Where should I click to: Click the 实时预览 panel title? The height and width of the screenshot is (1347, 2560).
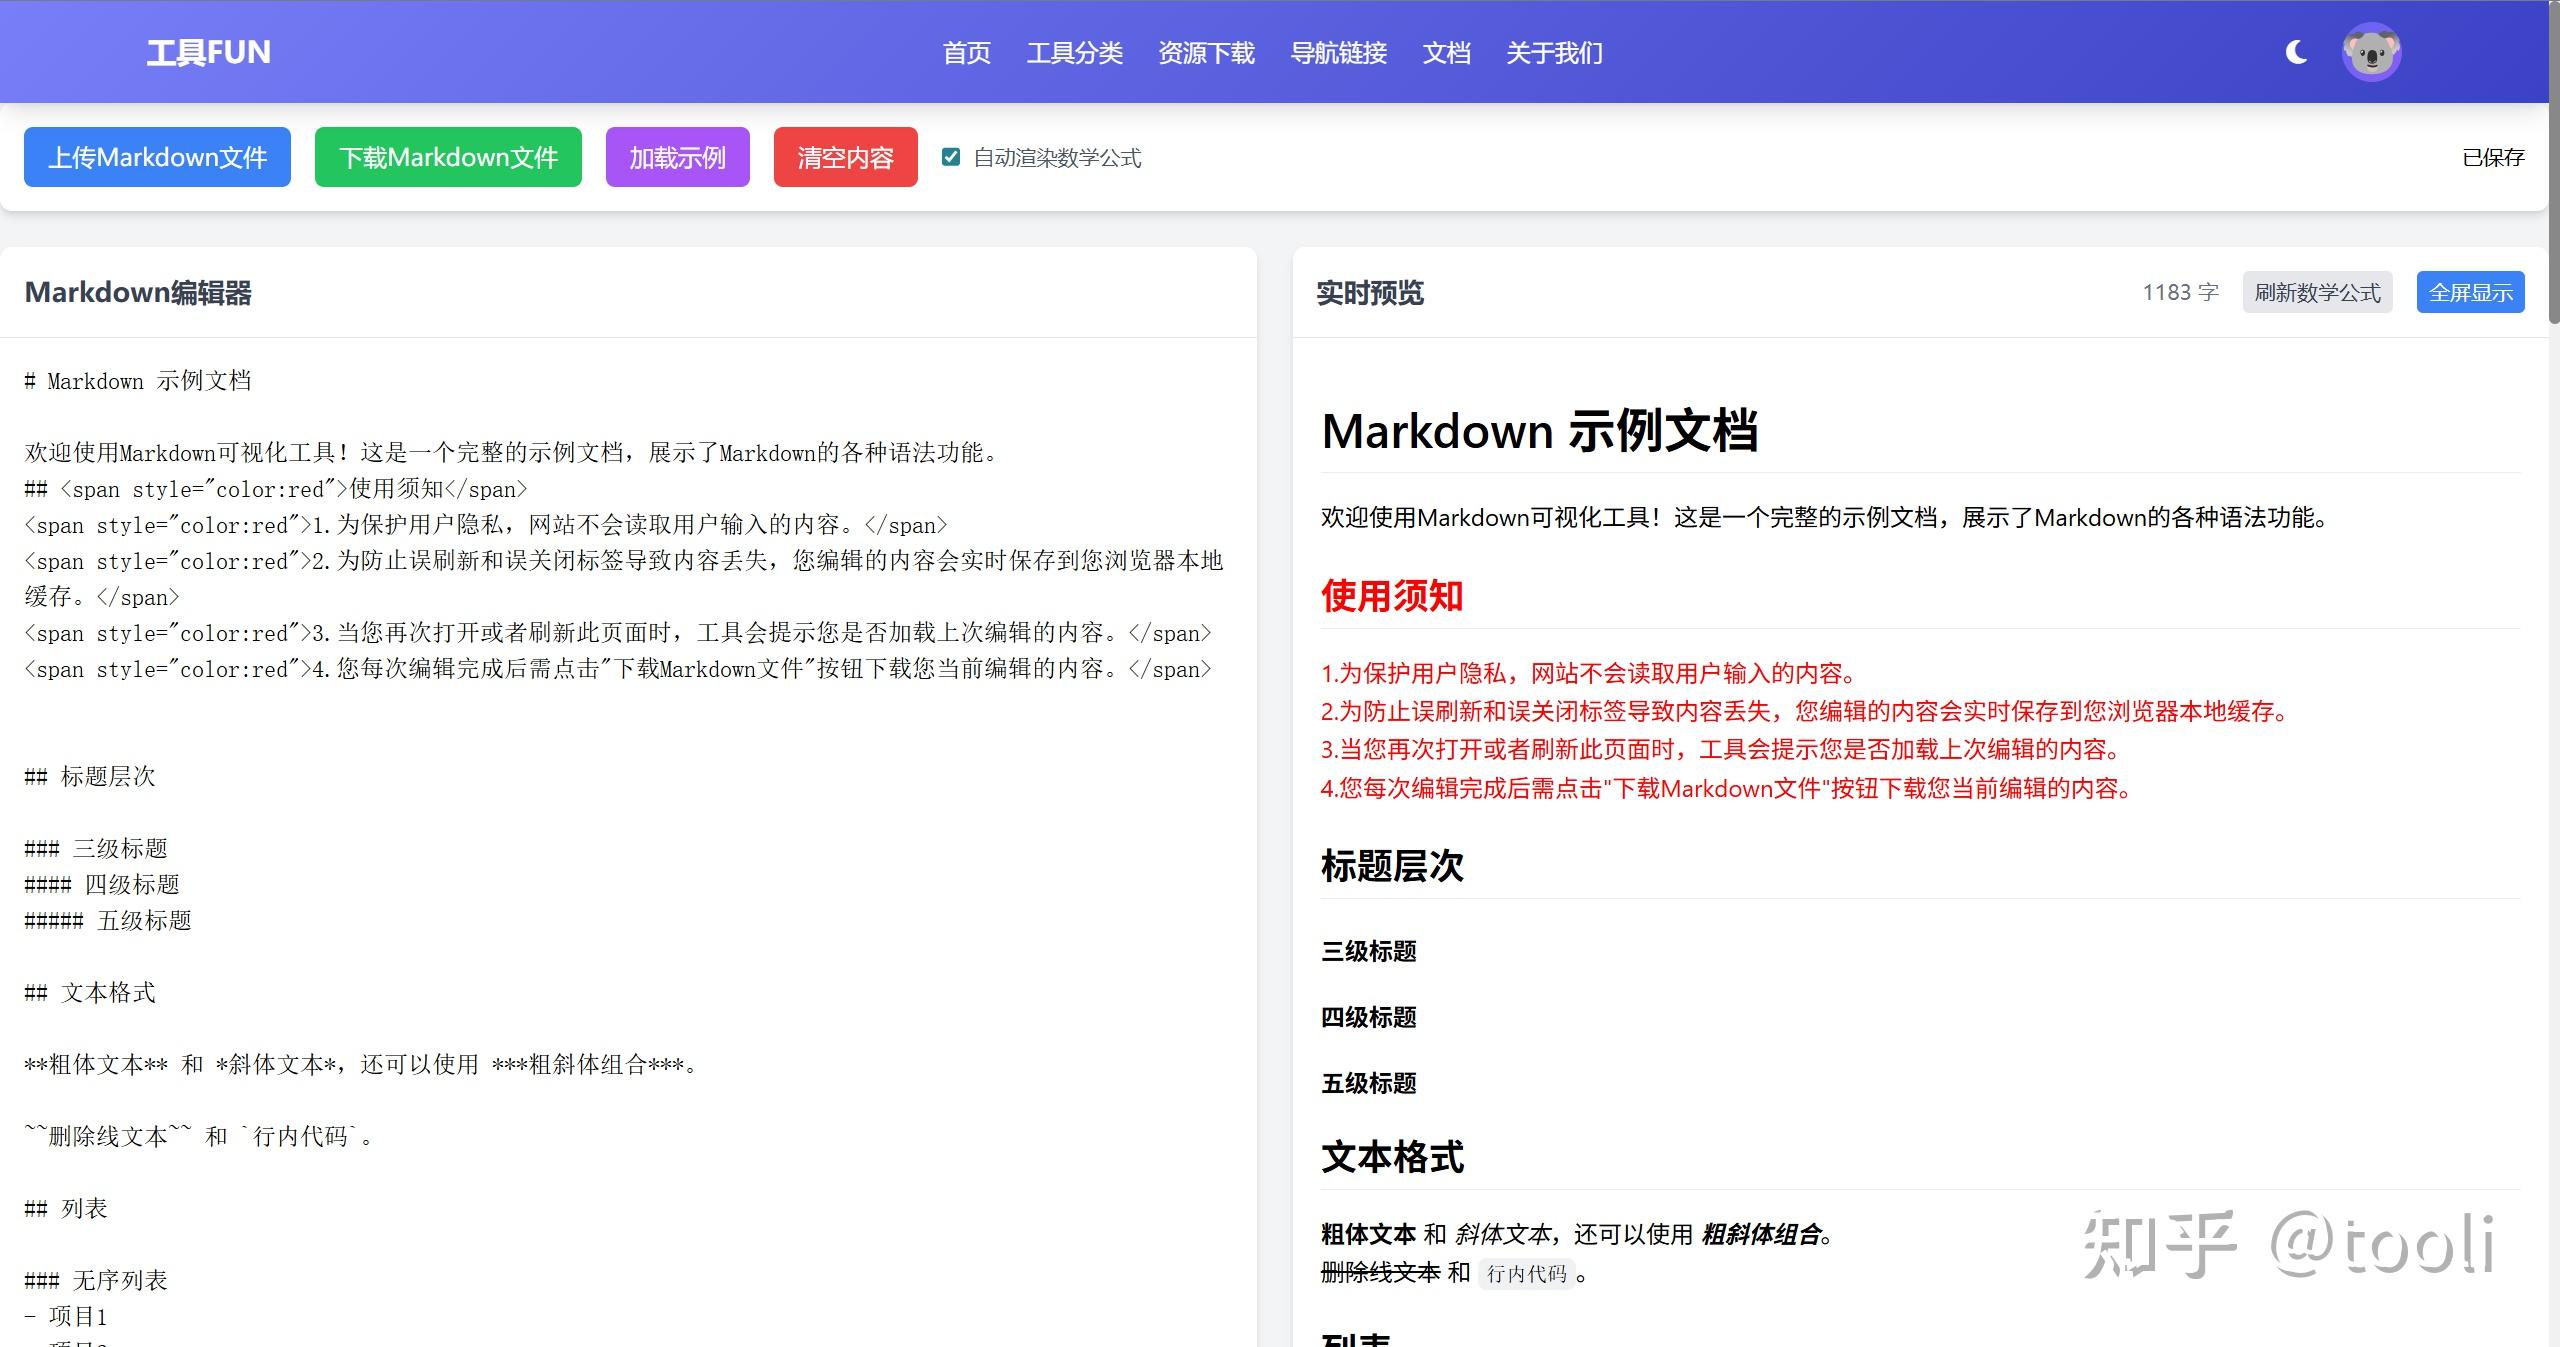coord(1370,292)
